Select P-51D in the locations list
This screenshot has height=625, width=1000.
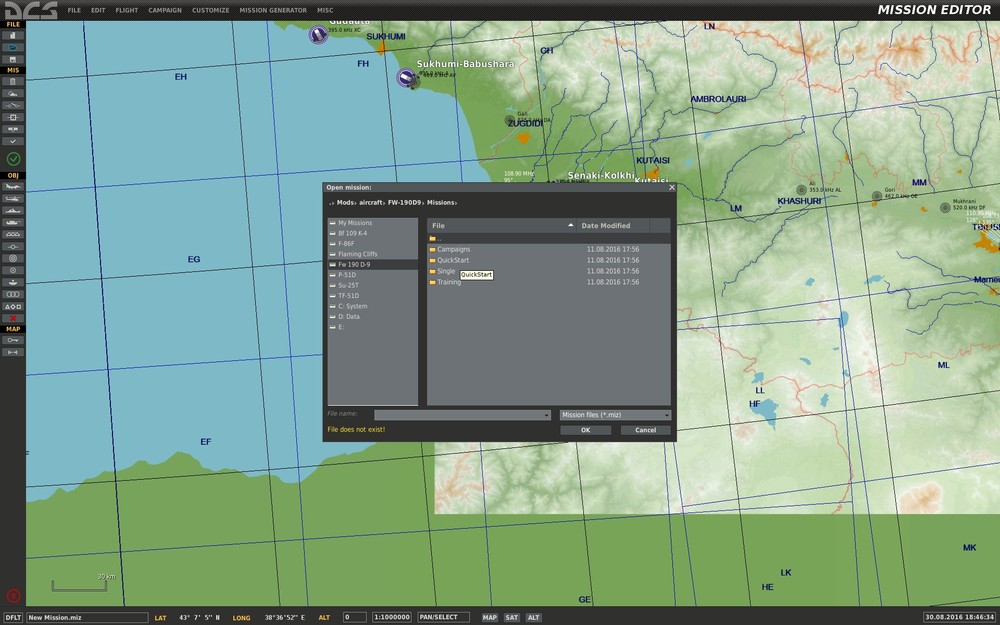[347, 274]
